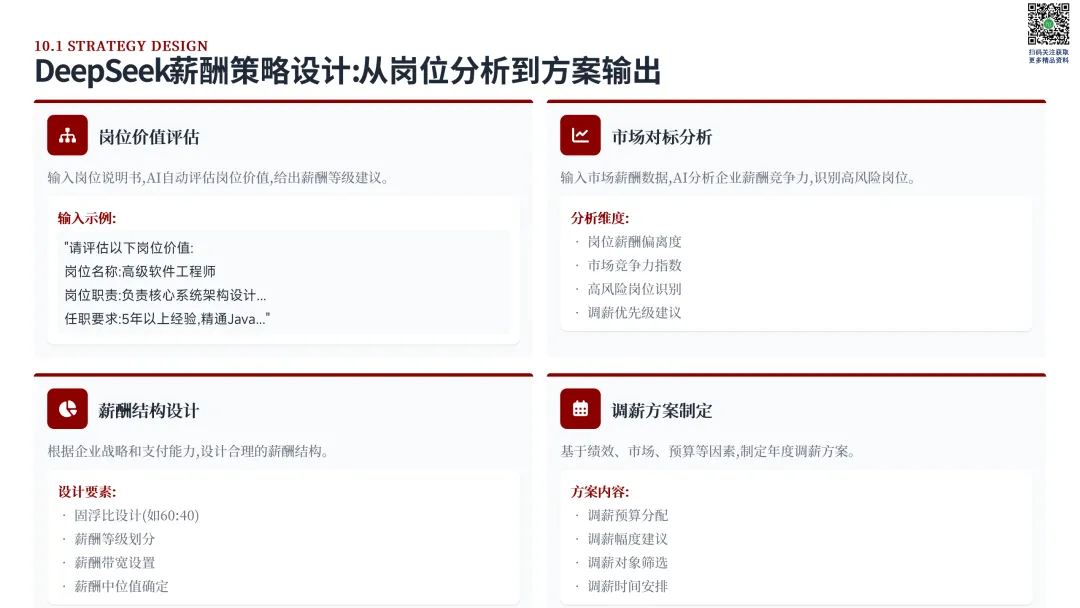The width and height of the screenshot is (1080, 608).
Task: Click the bullet 薪酬带宽设置
Action: click(114, 563)
